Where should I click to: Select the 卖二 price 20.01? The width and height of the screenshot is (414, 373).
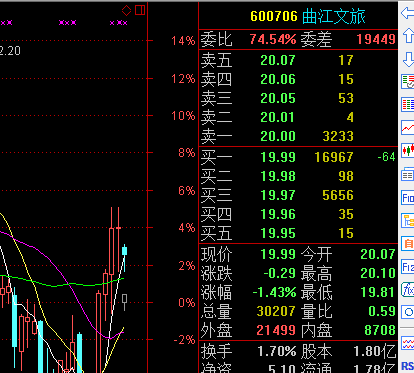click(278, 117)
